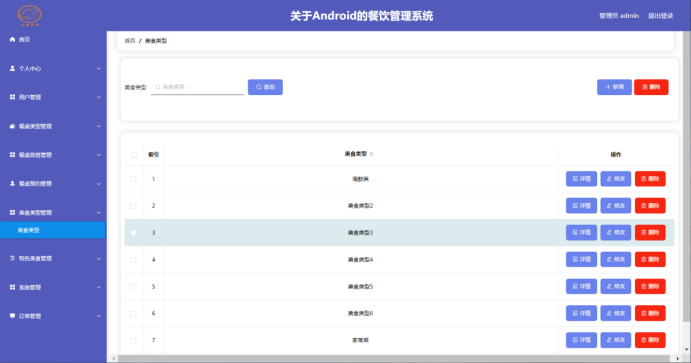
Task: Click the vertical scrollbar on the right
Action: tap(687, 176)
